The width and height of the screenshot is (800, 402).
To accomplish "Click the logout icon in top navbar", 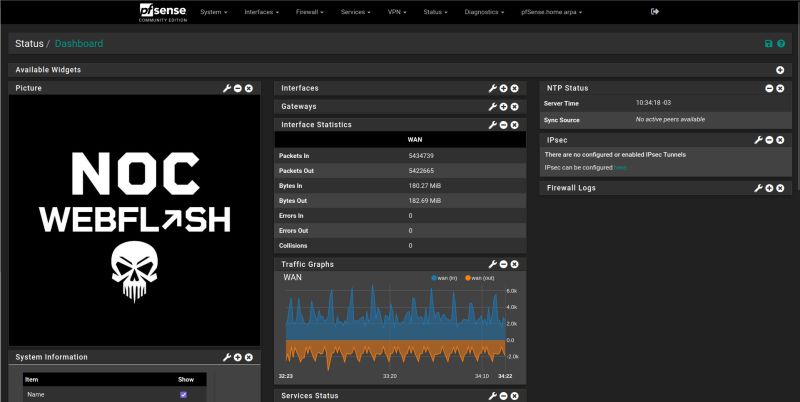I will [x=655, y=12].
